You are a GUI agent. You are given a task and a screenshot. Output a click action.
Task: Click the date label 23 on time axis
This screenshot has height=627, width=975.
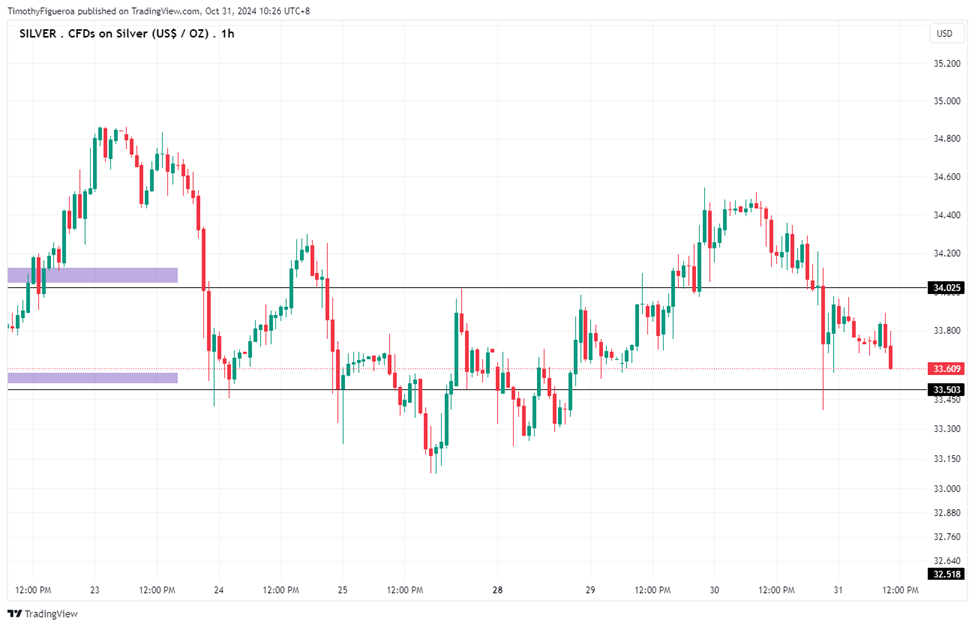[x=95, y=590]
